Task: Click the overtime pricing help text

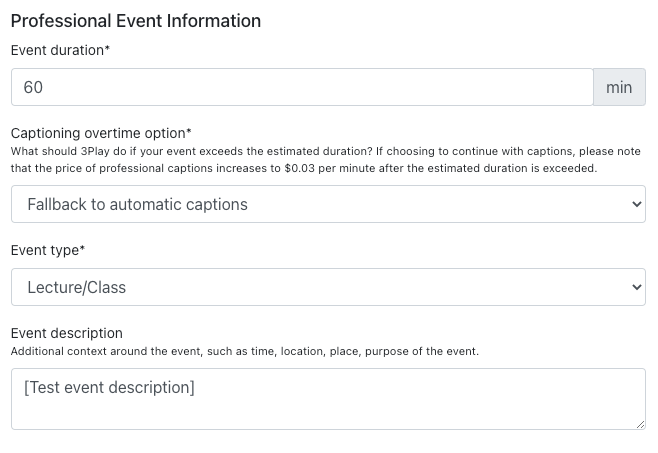Action: coord(325,160)
